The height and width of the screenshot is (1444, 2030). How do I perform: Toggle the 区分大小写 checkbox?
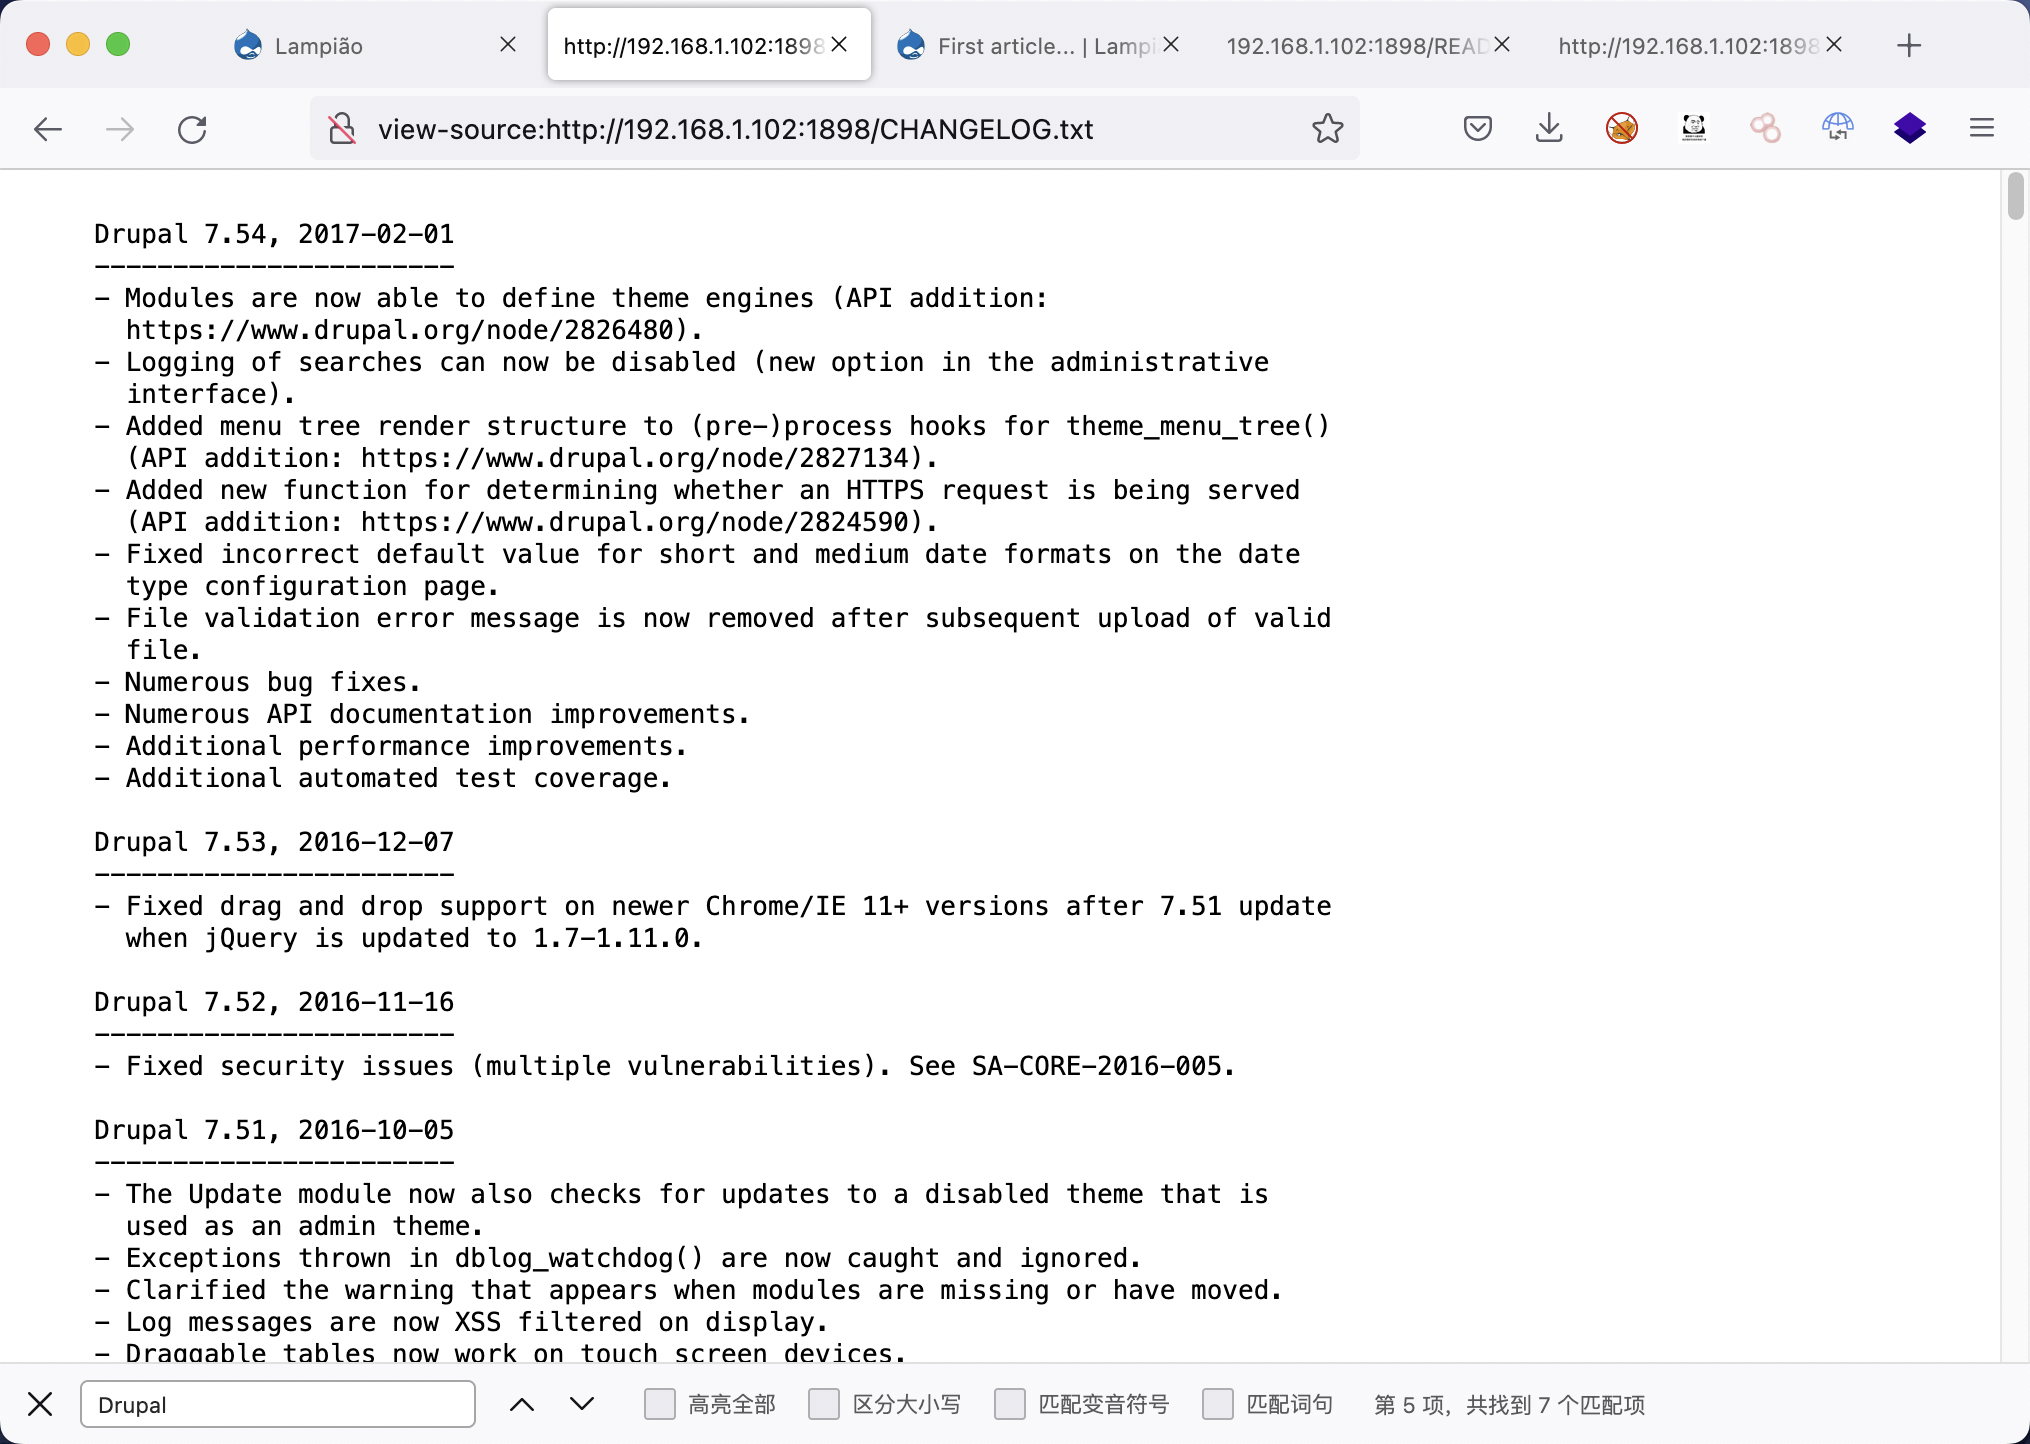(x=824, y=1404)
